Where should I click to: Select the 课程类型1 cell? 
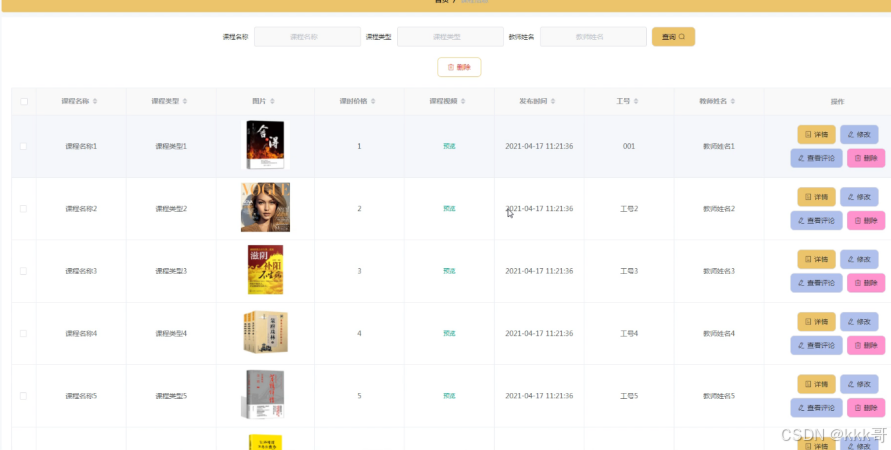[171, 146]
